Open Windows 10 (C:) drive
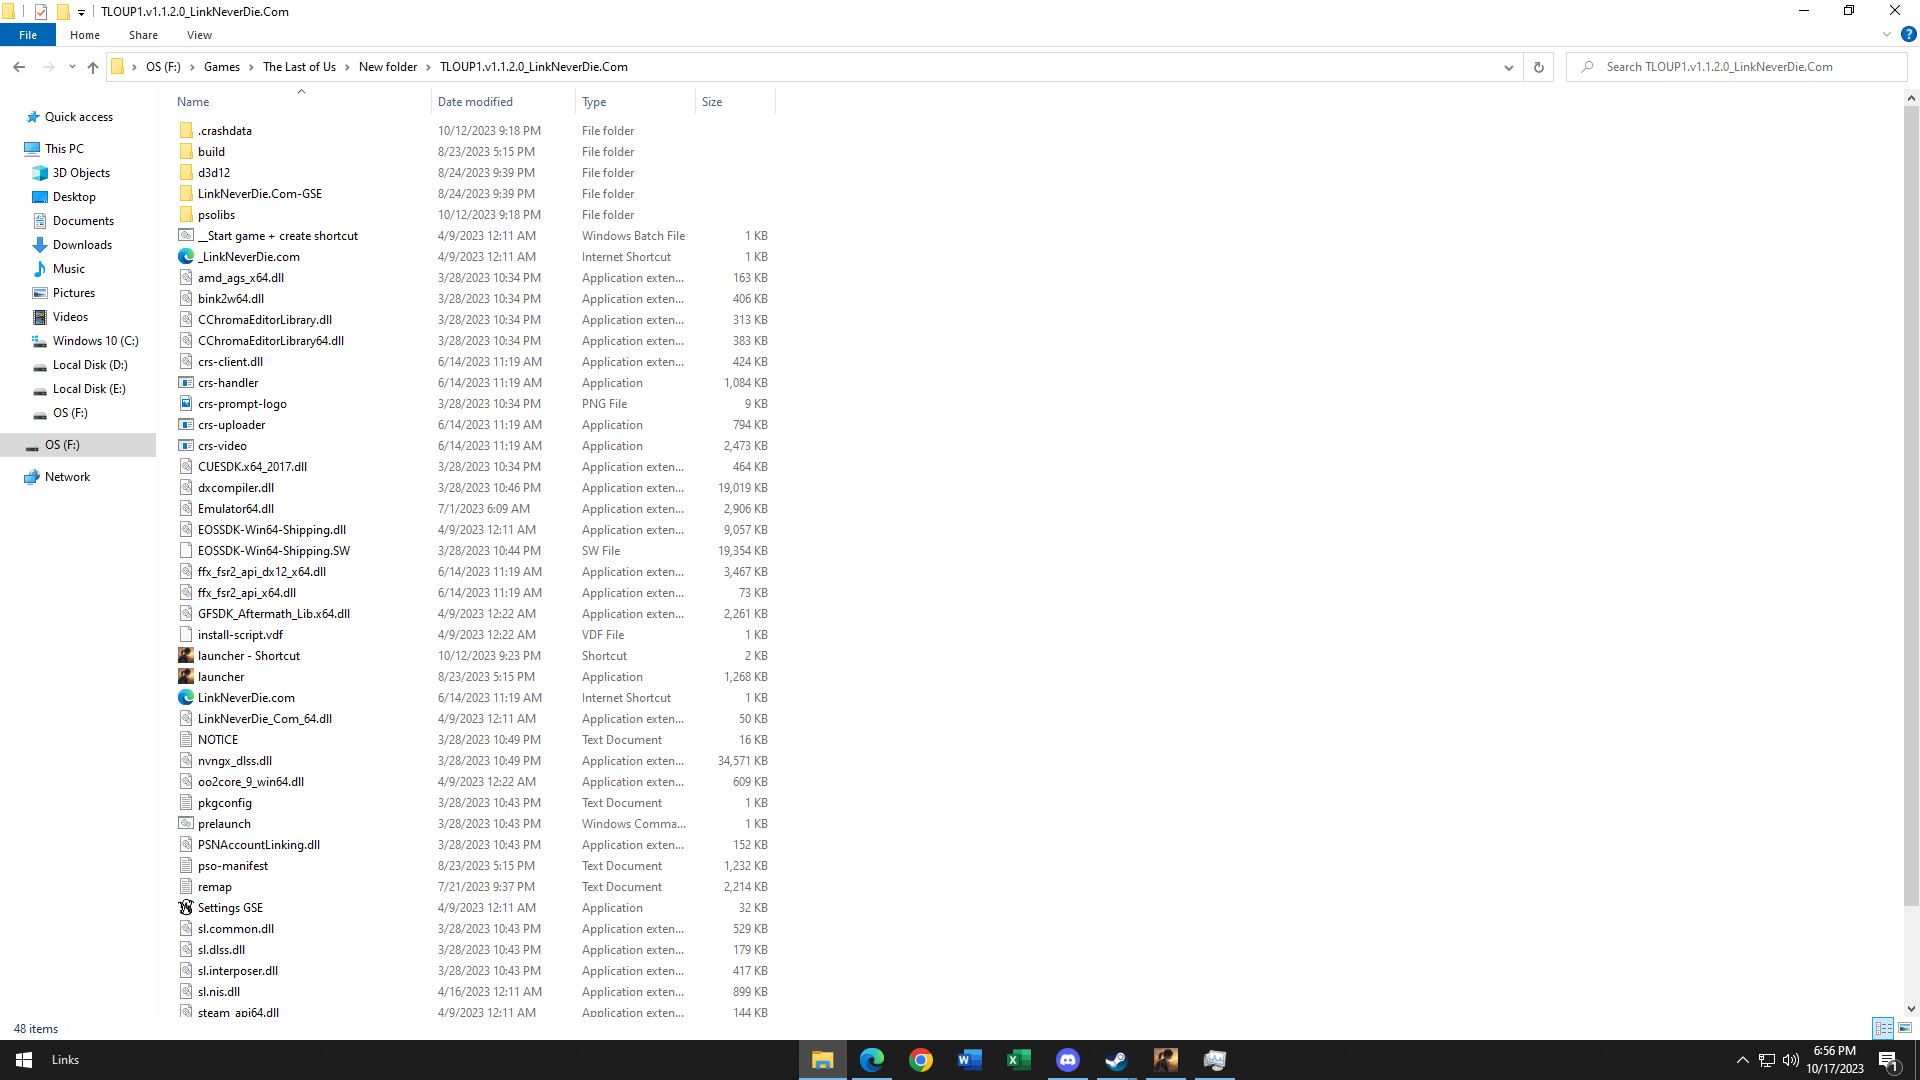This screenshot has width=1920, height=1080. (x=95, y=341)
